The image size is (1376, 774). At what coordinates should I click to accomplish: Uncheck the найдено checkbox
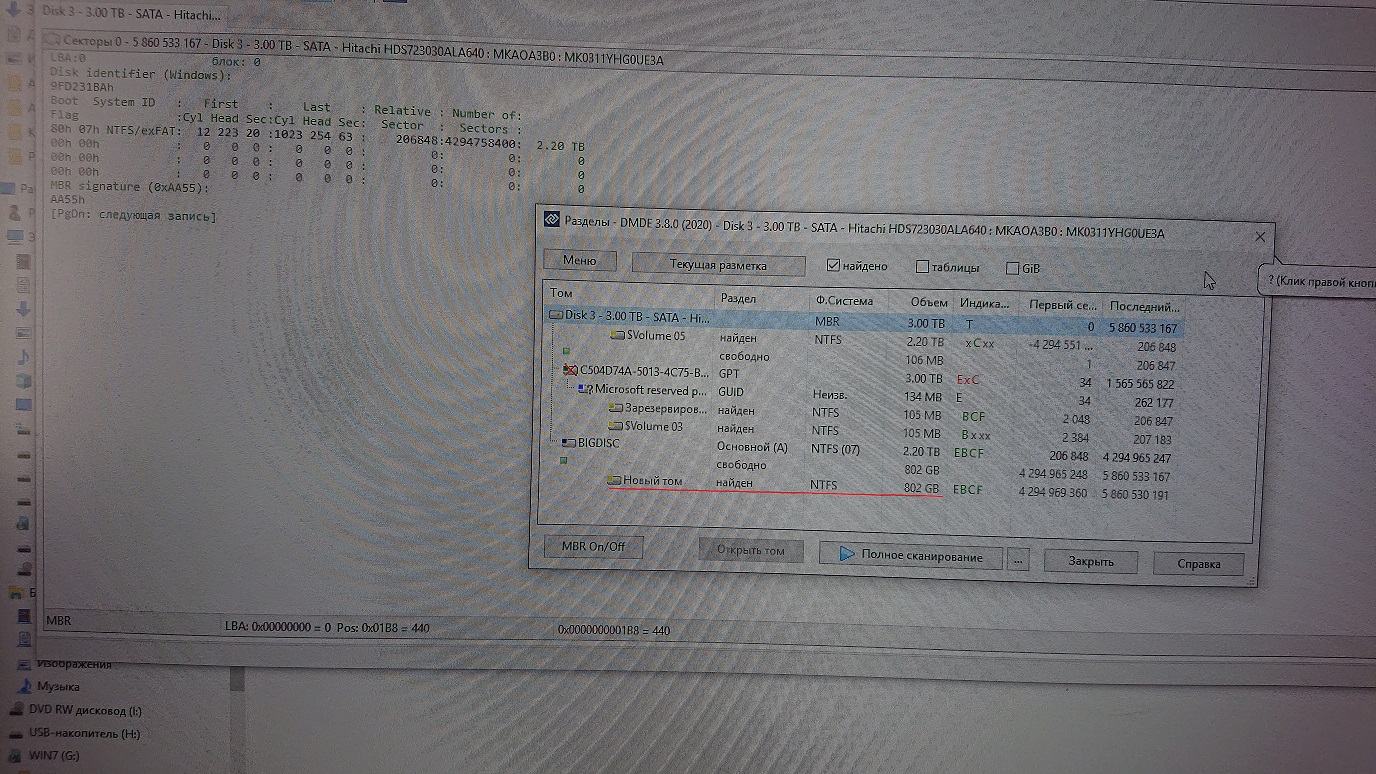click(x=833, y=266)
